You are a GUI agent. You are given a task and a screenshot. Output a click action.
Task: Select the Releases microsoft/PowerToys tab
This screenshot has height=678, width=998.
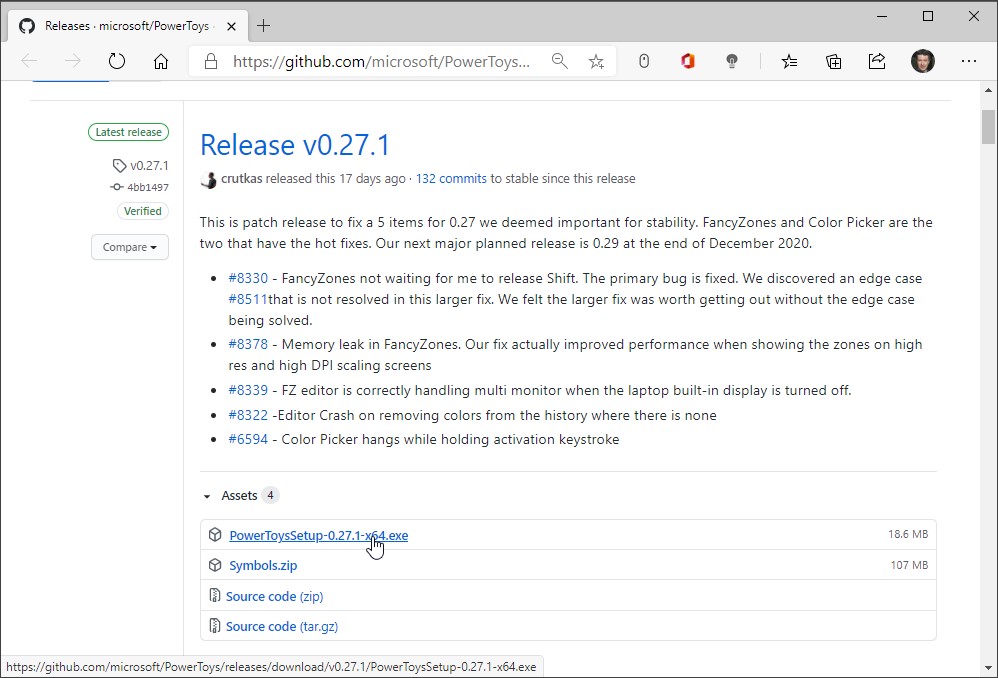tap(118, 26)
